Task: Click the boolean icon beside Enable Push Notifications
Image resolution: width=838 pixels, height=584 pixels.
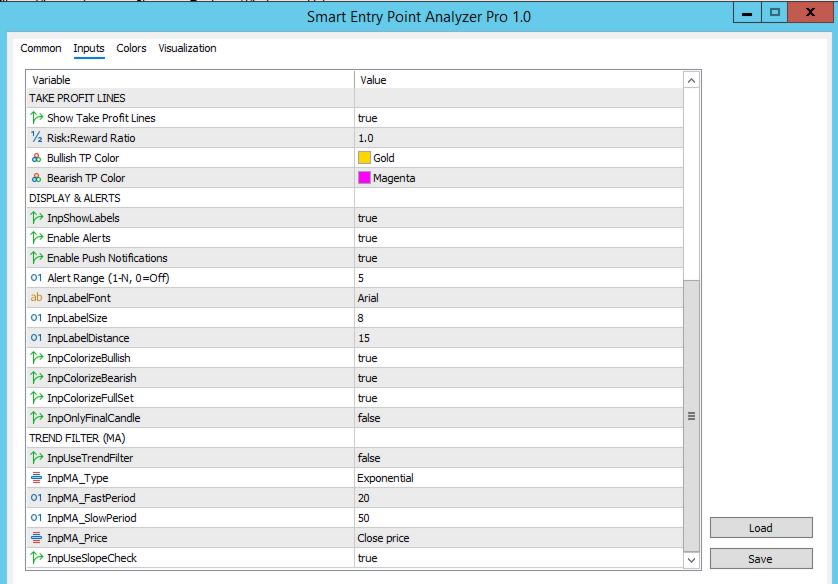Action: point(36,258)
